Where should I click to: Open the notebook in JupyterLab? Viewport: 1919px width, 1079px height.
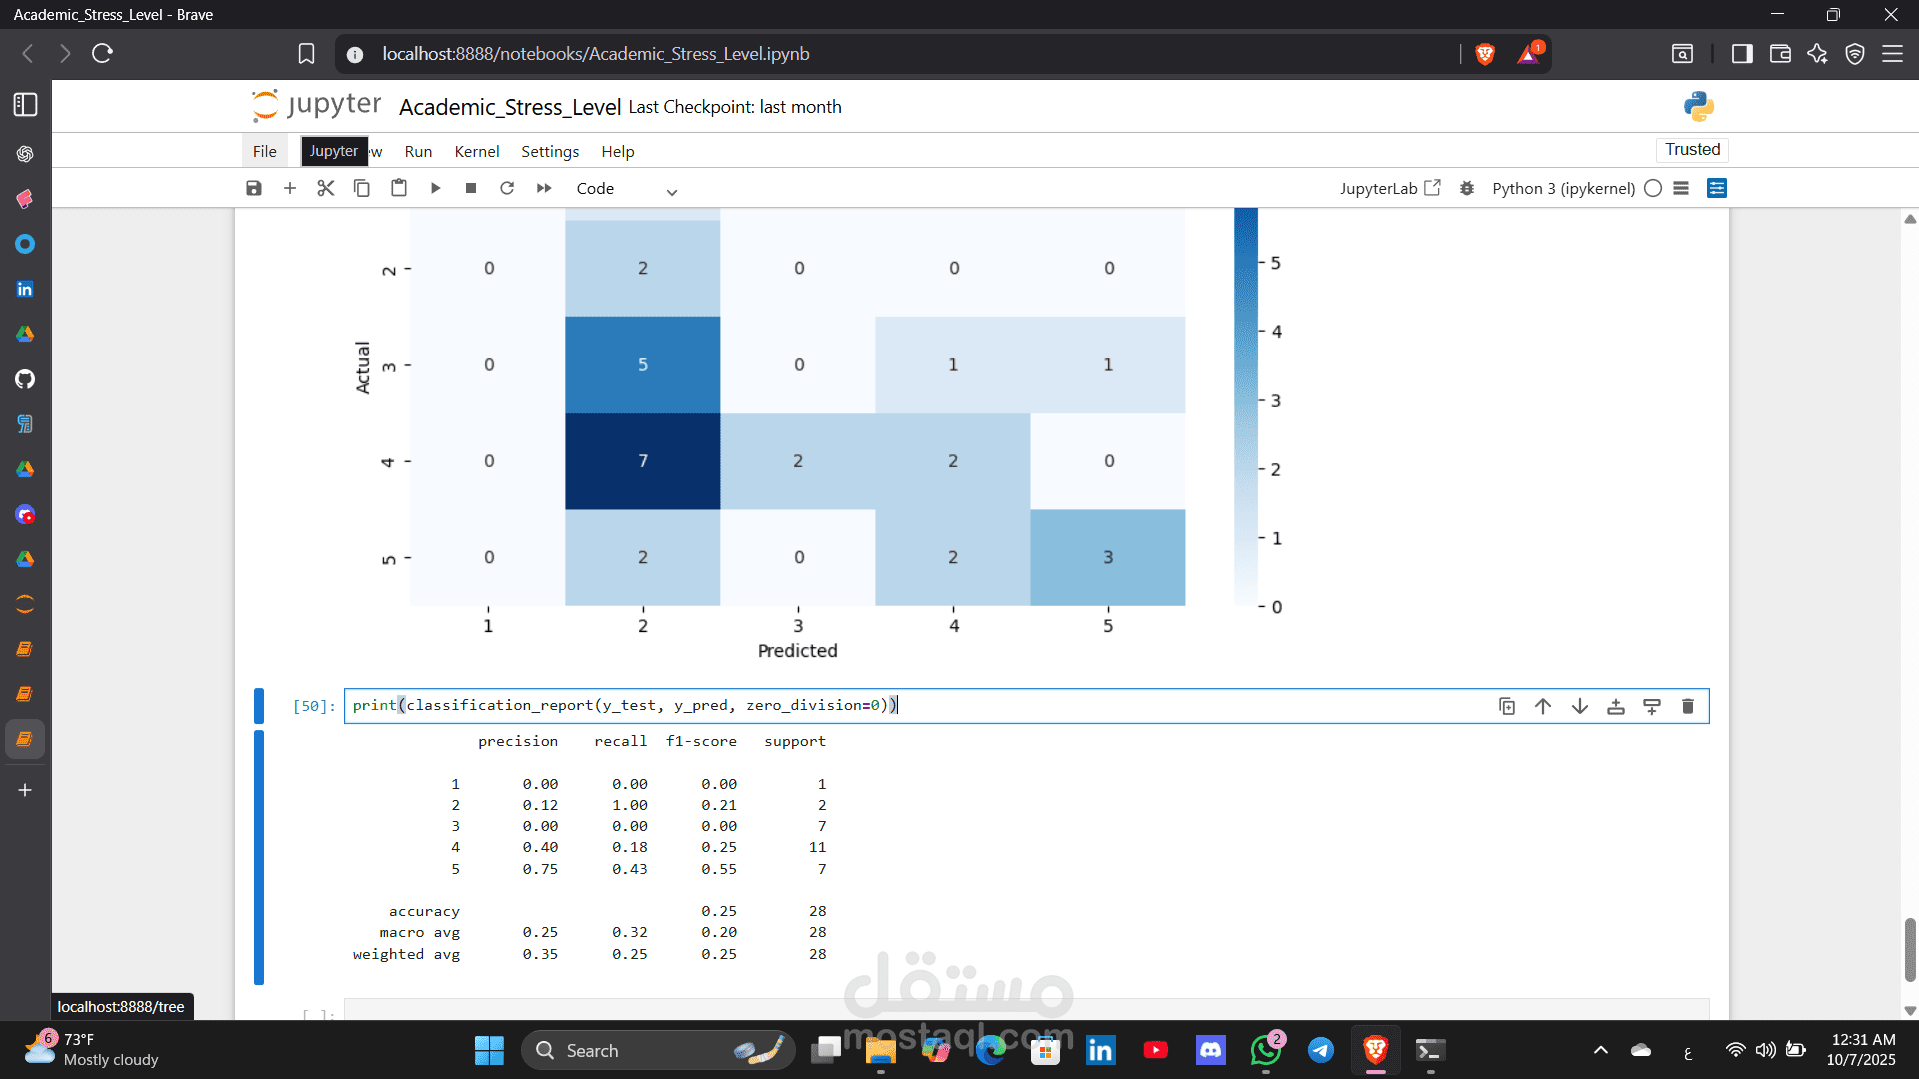(x=1390, y=188)
